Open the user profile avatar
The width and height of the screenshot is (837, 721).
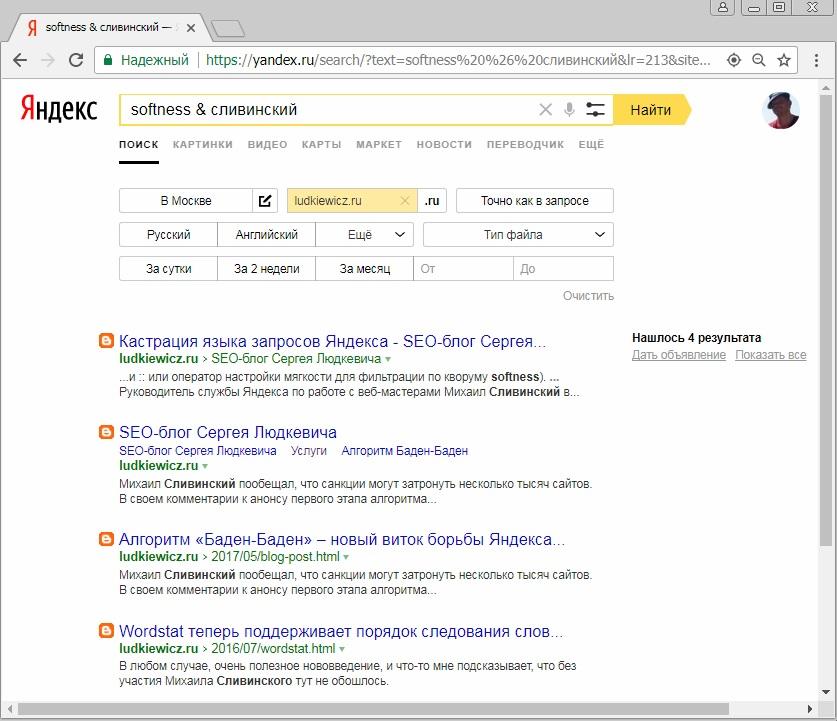pyautogui.click(x=780, y=110)
